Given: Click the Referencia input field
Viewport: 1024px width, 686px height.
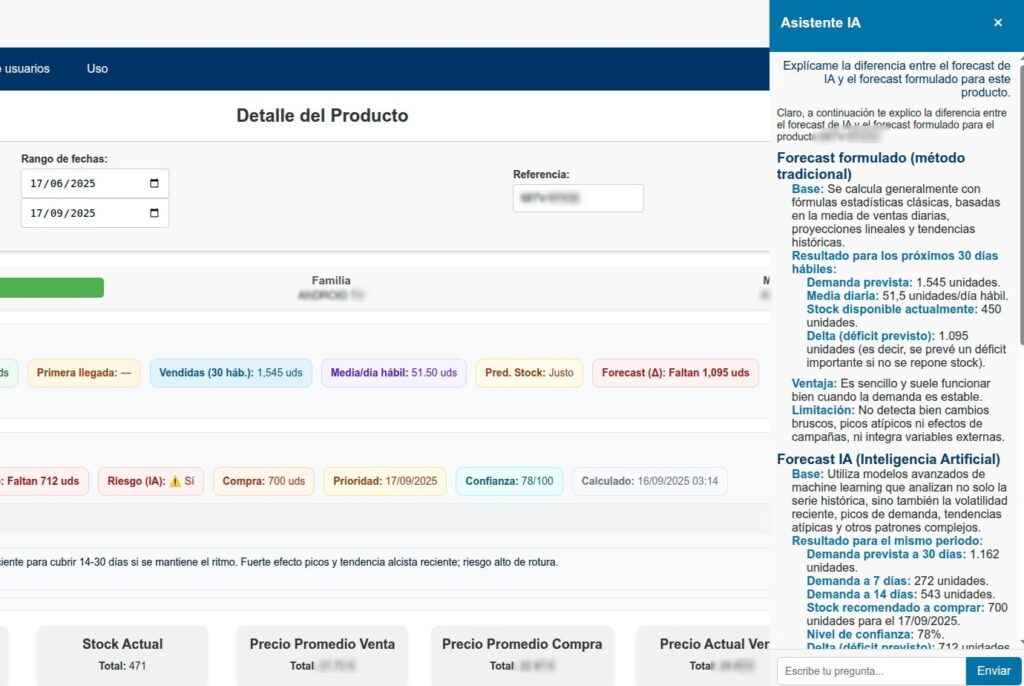Looking at the screenshot, I should pos(577,198).
